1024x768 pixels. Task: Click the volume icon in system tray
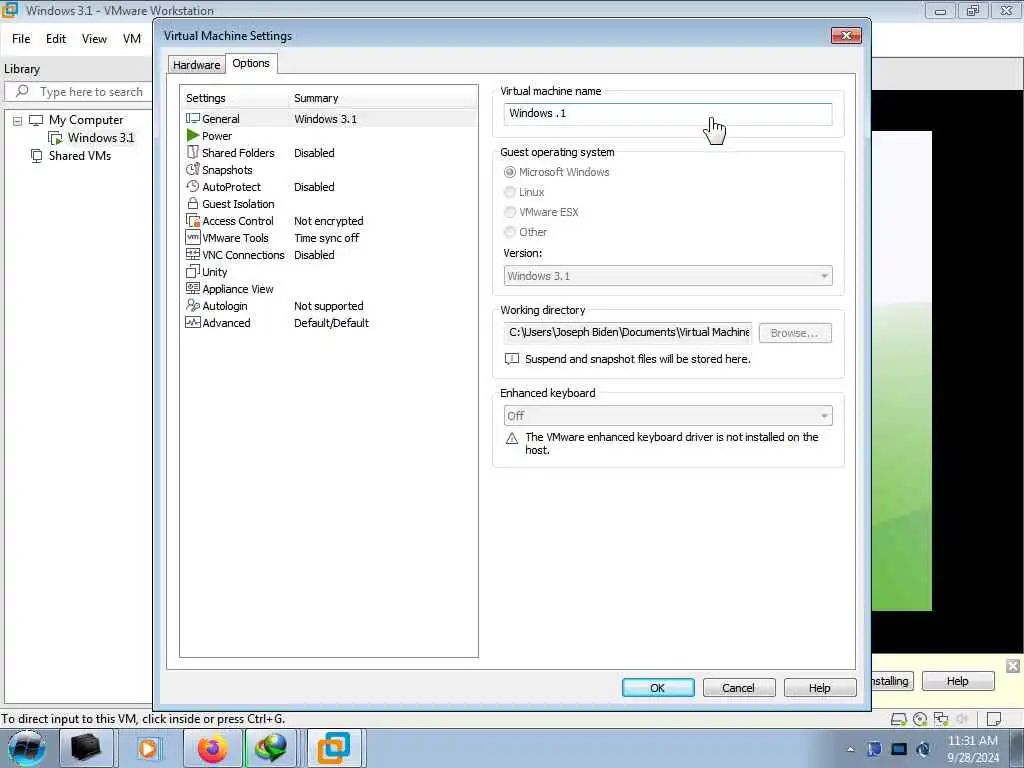click(923, 749)
